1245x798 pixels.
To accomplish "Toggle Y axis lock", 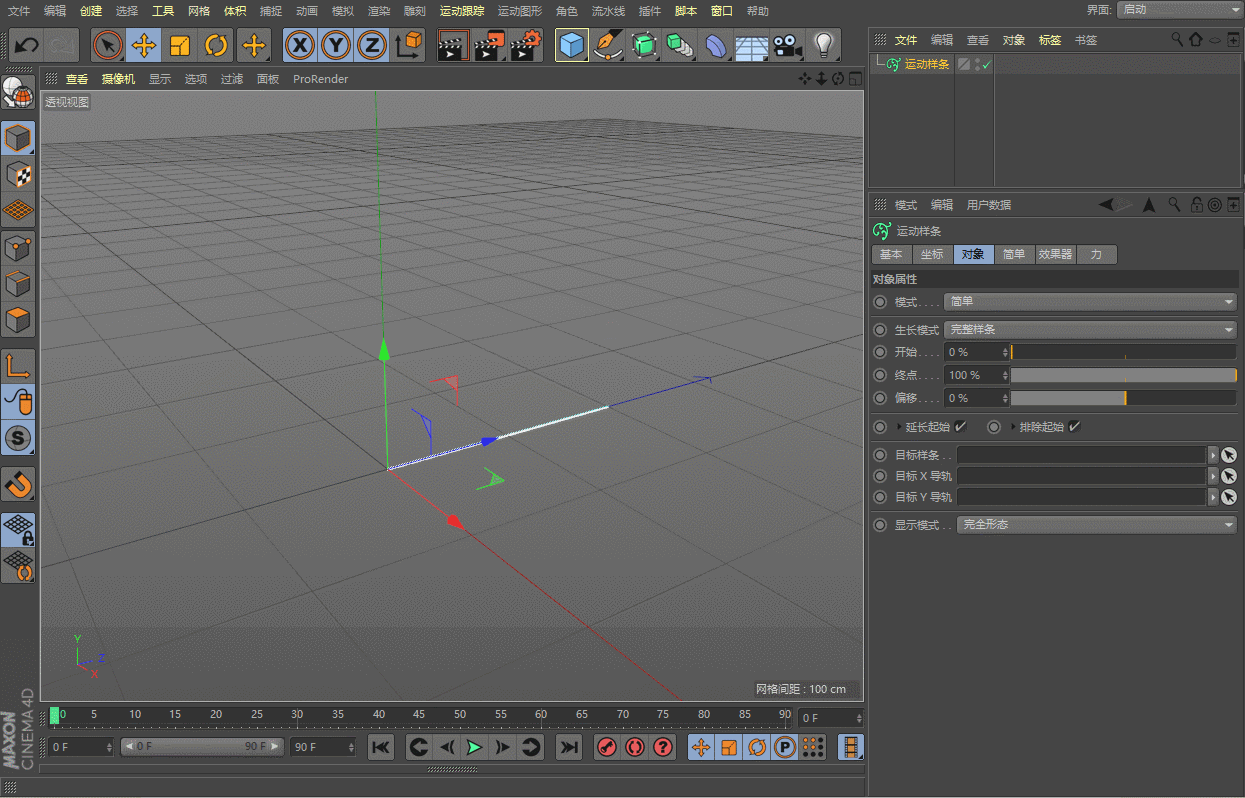I will 336,45.
